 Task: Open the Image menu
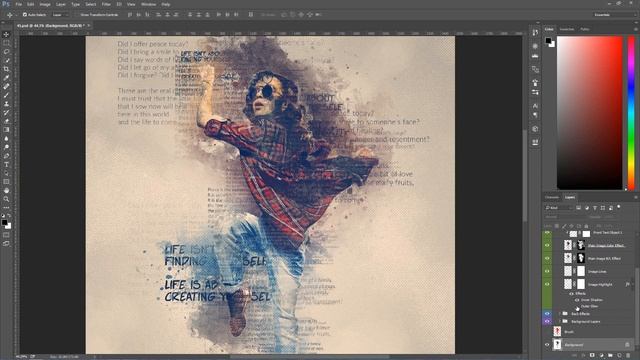45,4
